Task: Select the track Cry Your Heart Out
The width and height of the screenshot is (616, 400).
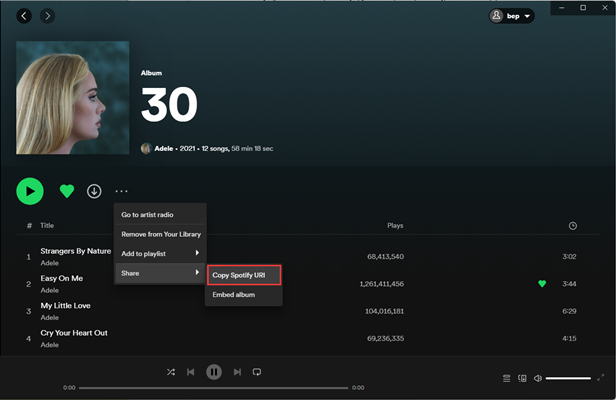Action: [x=74, y=333]
